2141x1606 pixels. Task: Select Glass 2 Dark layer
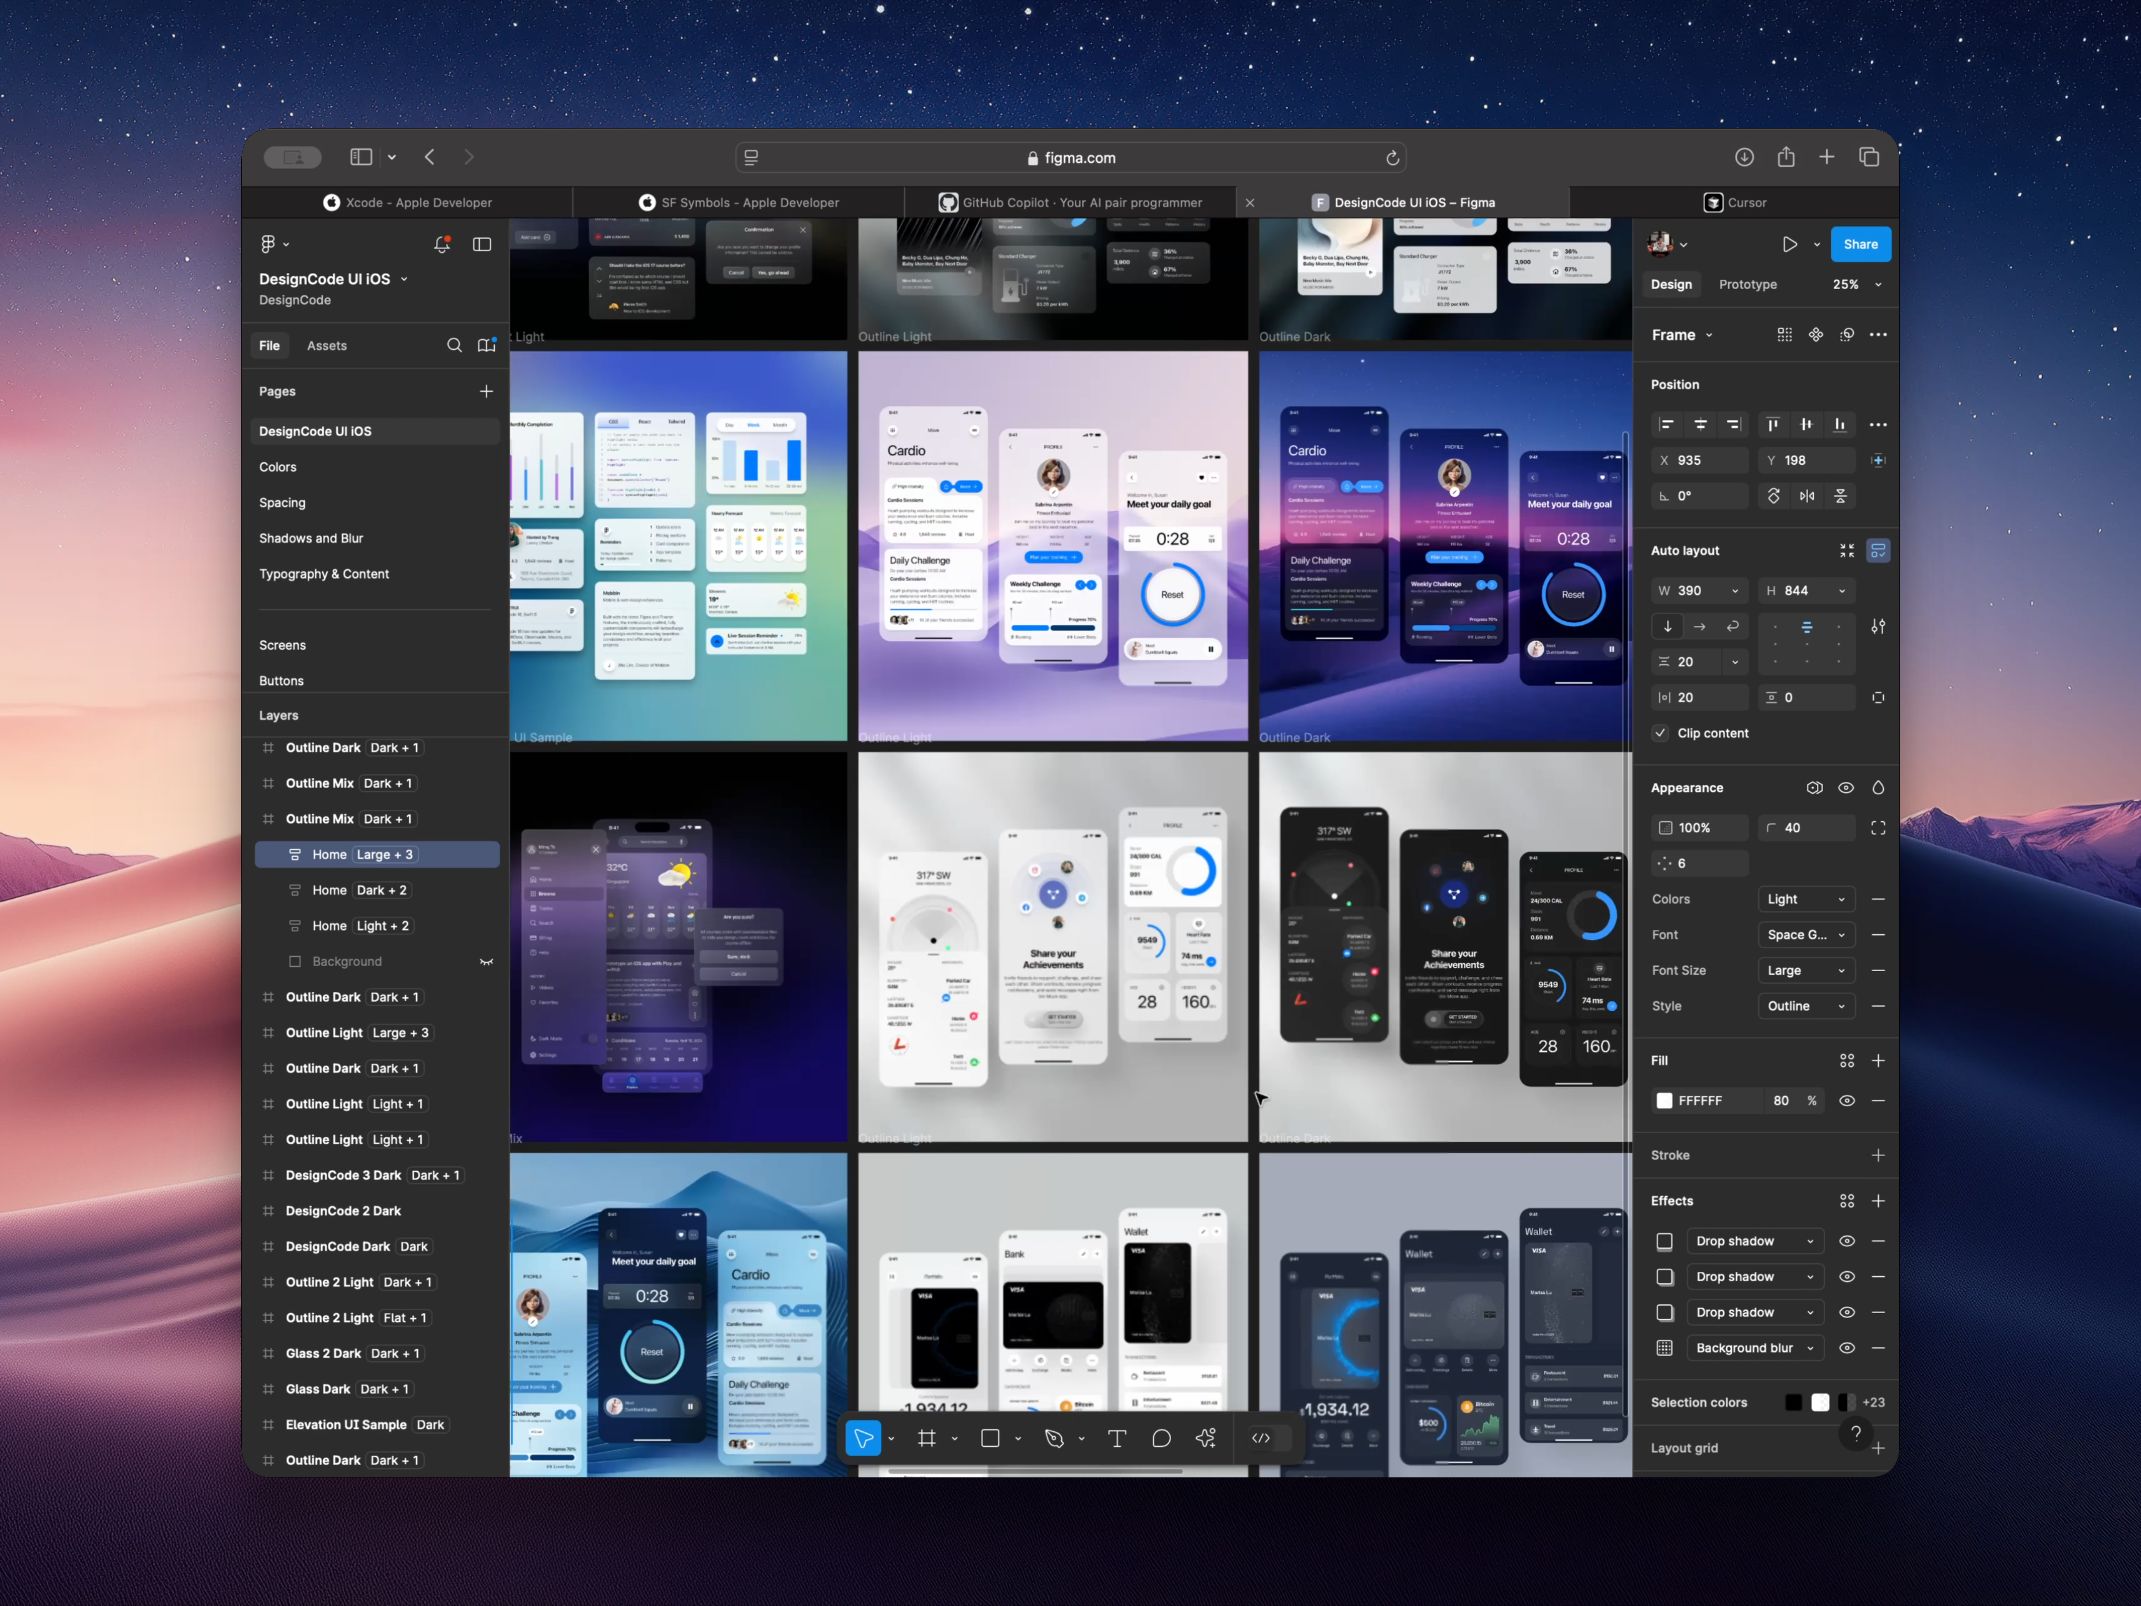coord(376,1353)
